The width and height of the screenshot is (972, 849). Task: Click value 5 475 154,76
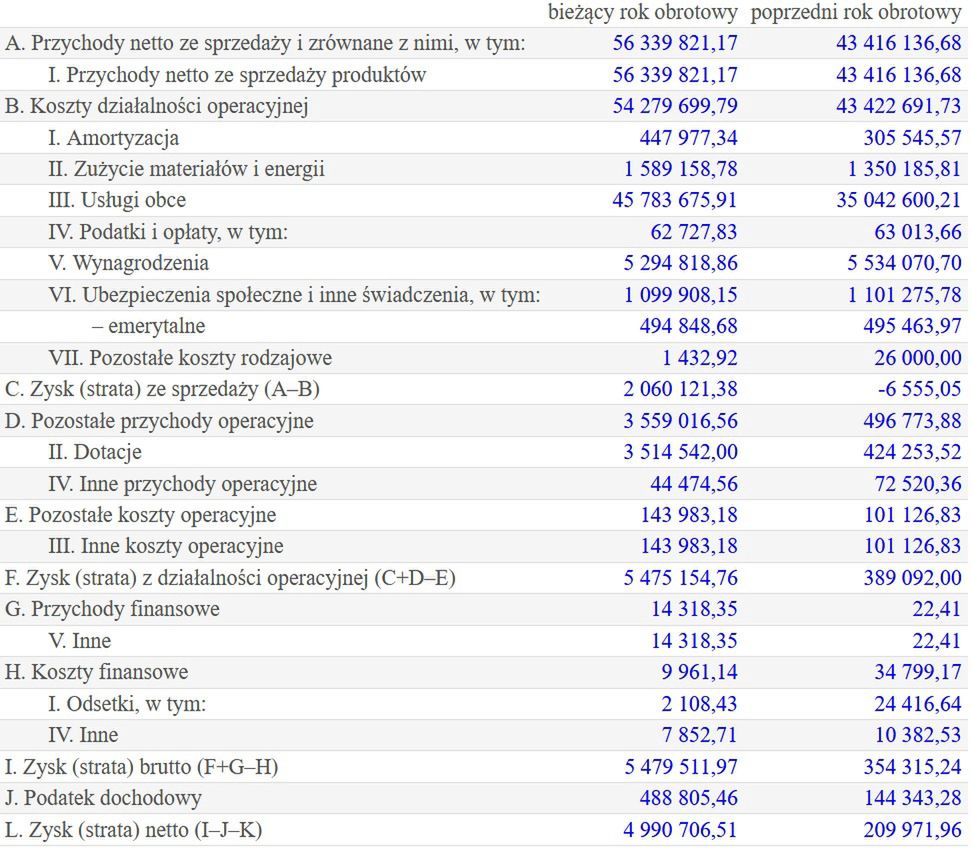pyautogui.click(x=681, y=578)
